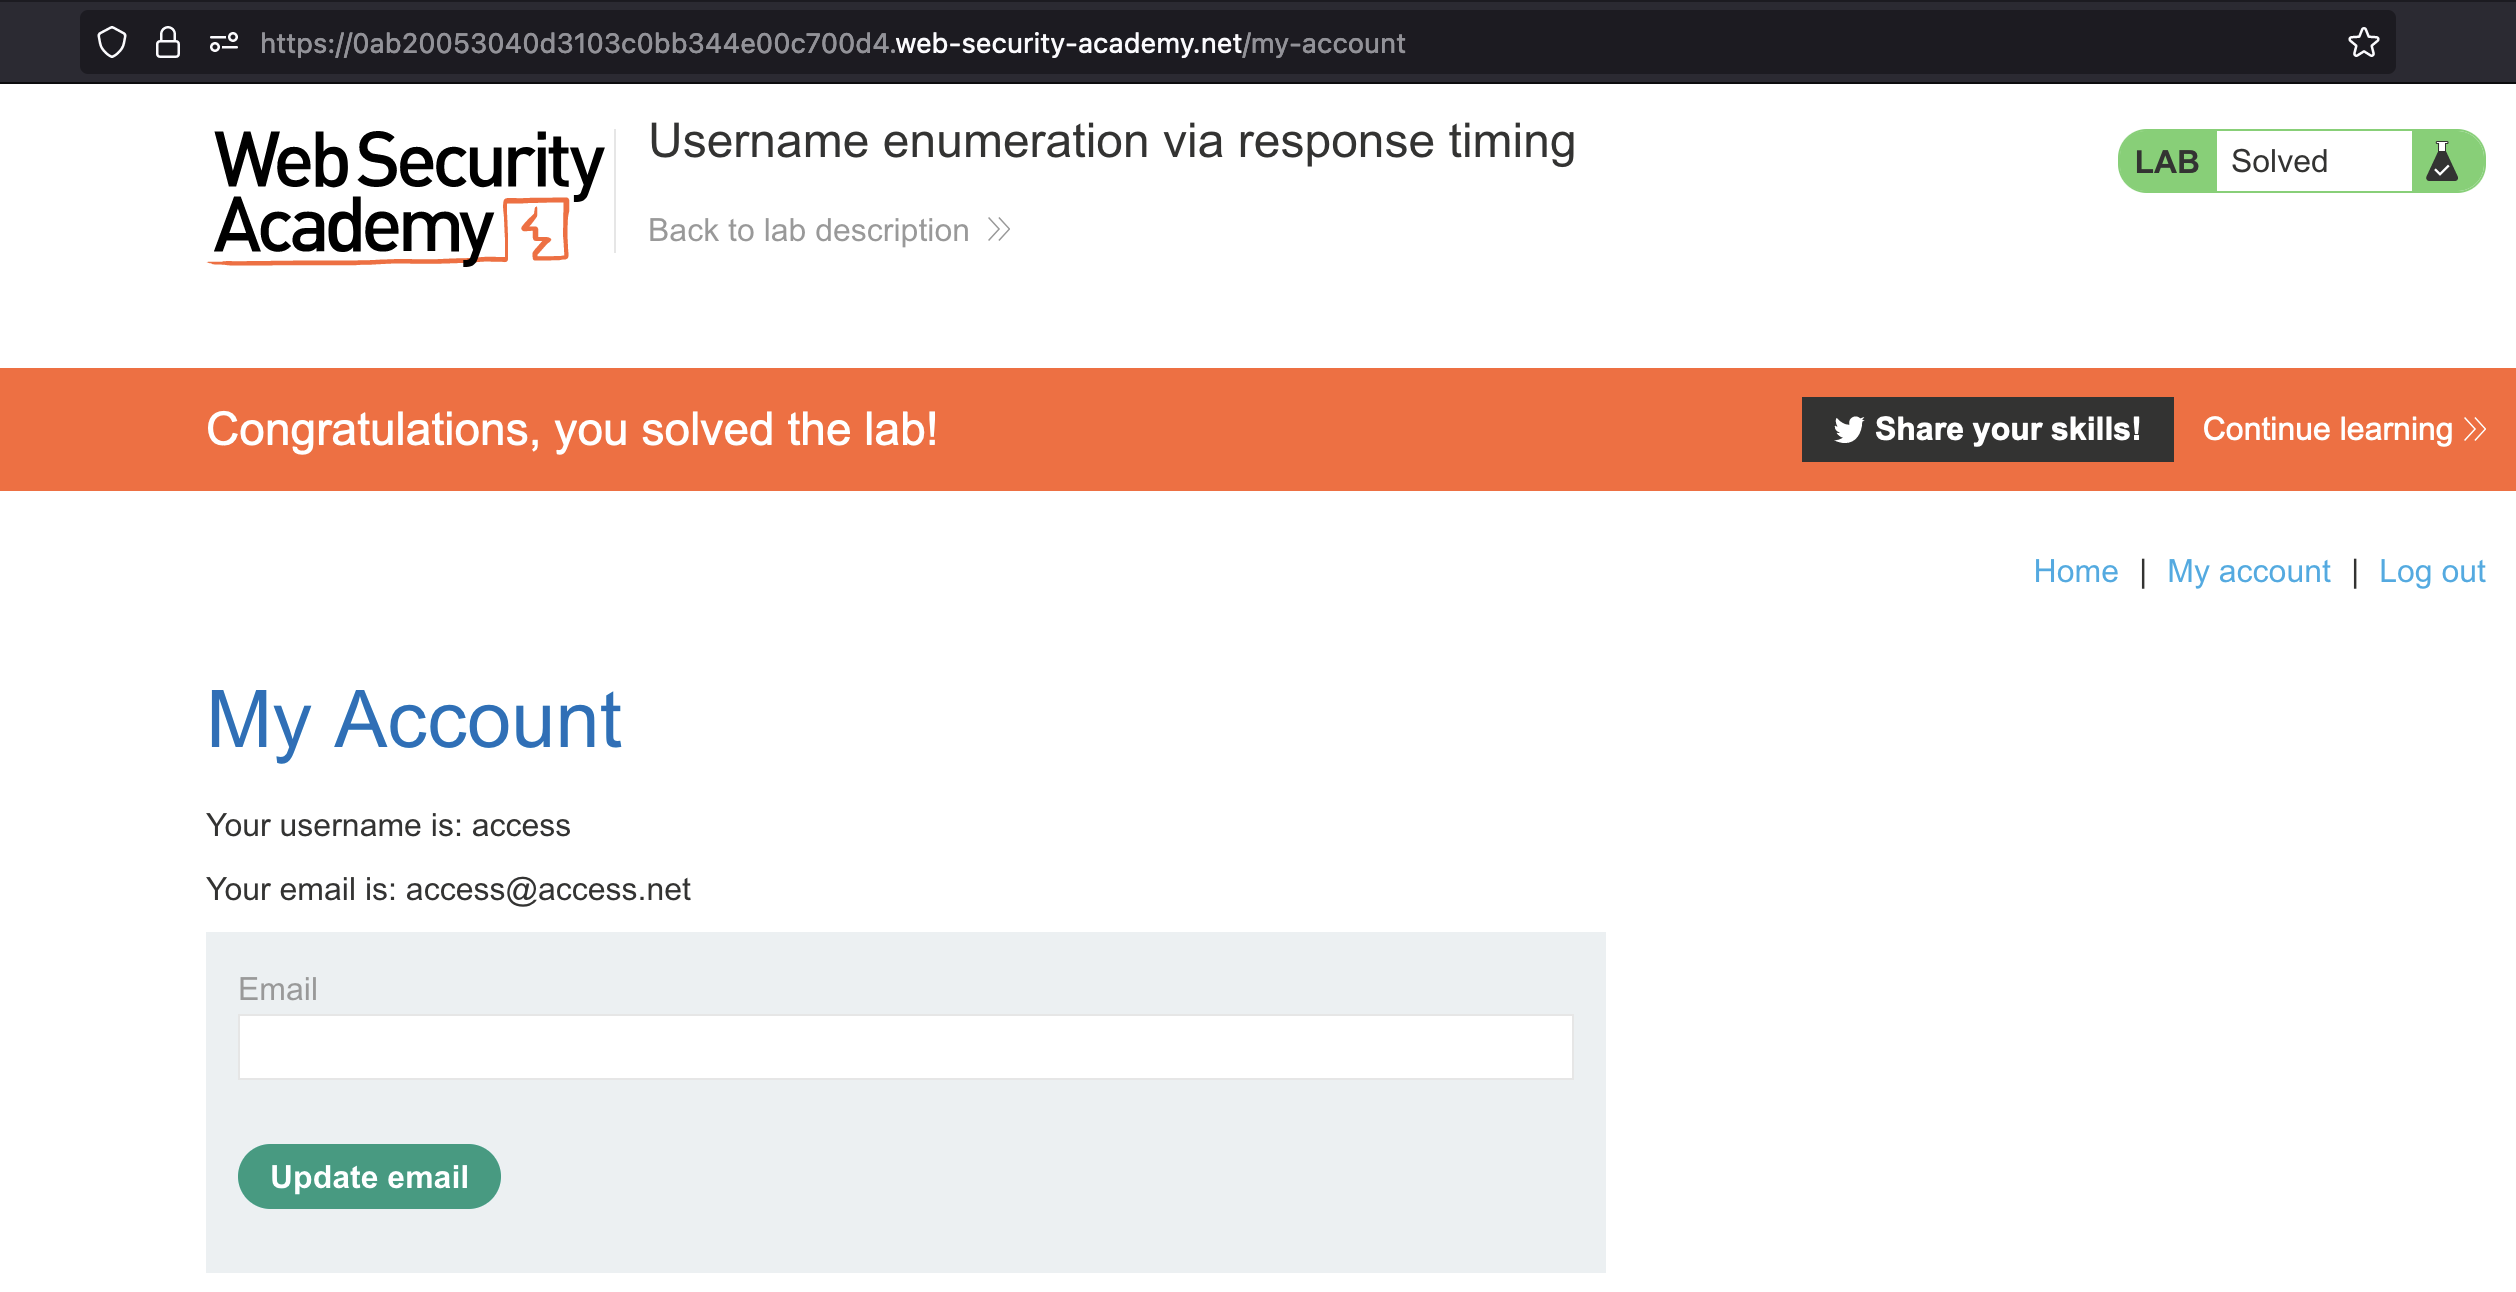Click the chevrons after Back to lab description
Screen dimensions: 2516x1292
(x=999, y=231)
